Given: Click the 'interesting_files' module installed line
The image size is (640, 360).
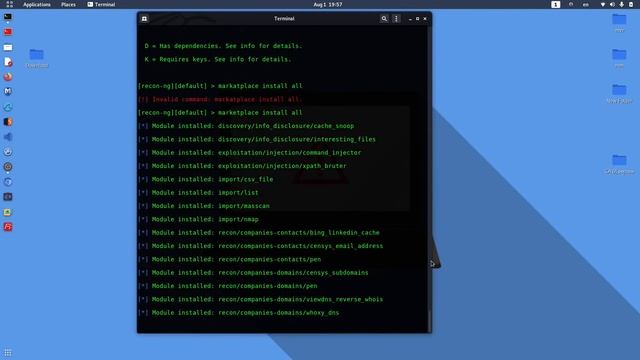Looking at the screenshot, I should click(257, 139).
